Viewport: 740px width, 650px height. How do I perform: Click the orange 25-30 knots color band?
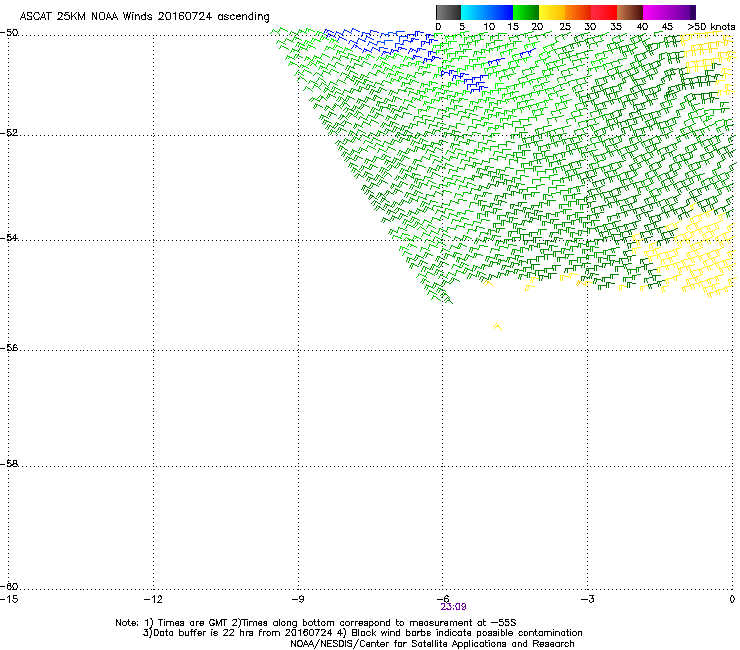pos(578,12)
